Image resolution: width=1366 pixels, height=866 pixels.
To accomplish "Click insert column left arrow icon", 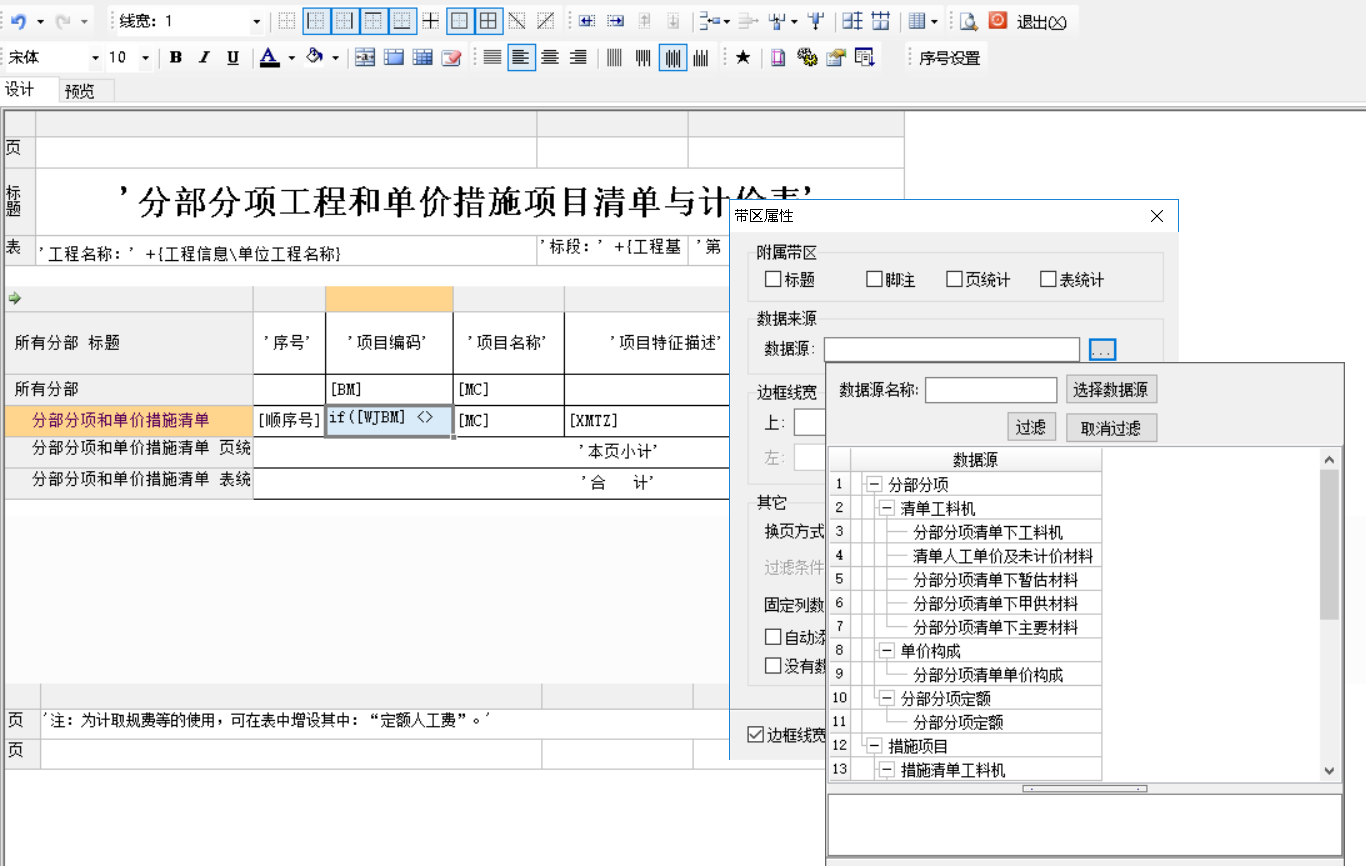I will click(587, 20).
